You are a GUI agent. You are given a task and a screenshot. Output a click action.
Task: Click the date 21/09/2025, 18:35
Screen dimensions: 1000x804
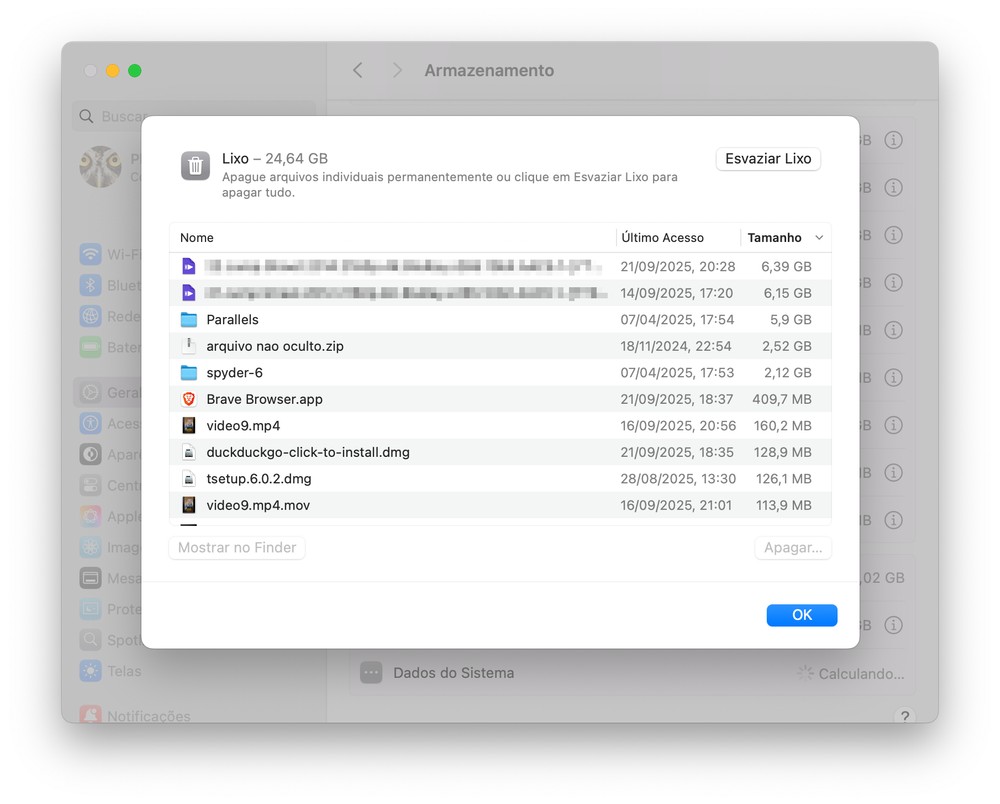677,452
